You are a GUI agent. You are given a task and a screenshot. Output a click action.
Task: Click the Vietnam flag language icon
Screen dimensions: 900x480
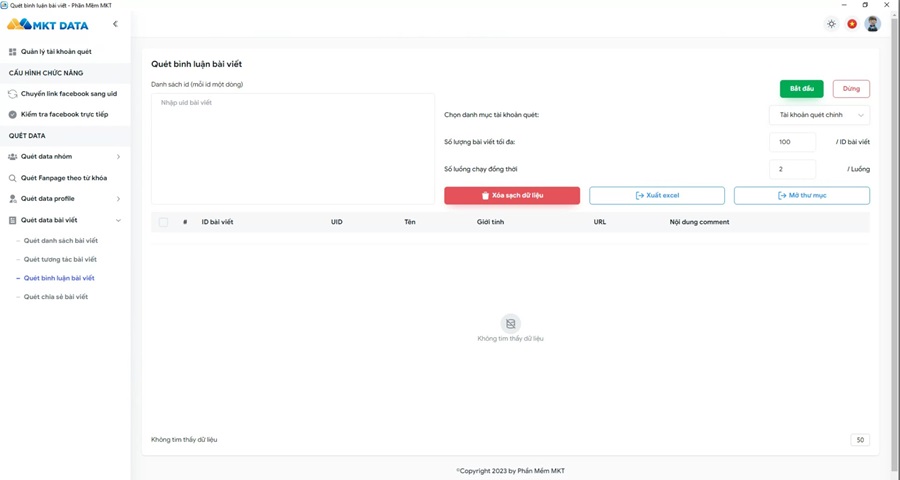(852, 24)
